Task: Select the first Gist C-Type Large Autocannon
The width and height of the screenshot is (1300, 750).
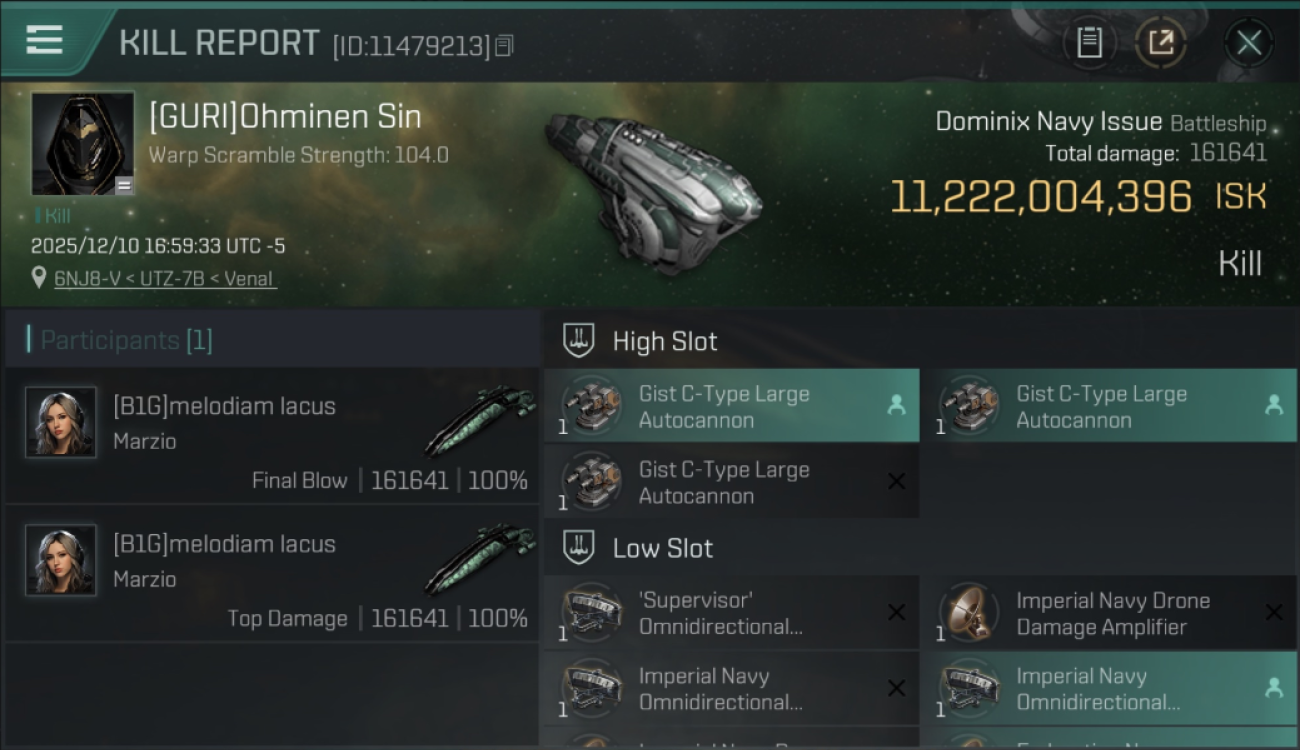Action: click(x=730, y=406)
